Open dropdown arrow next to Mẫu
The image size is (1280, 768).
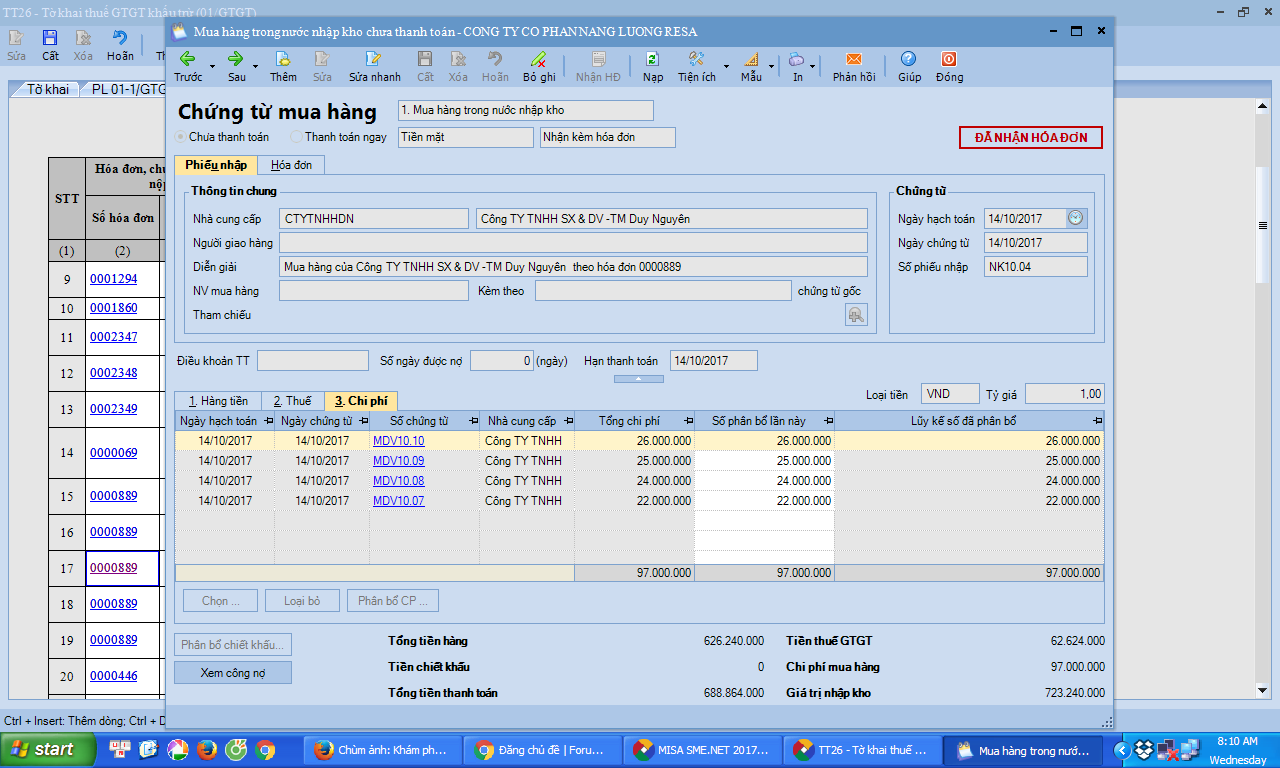point(771,66)
